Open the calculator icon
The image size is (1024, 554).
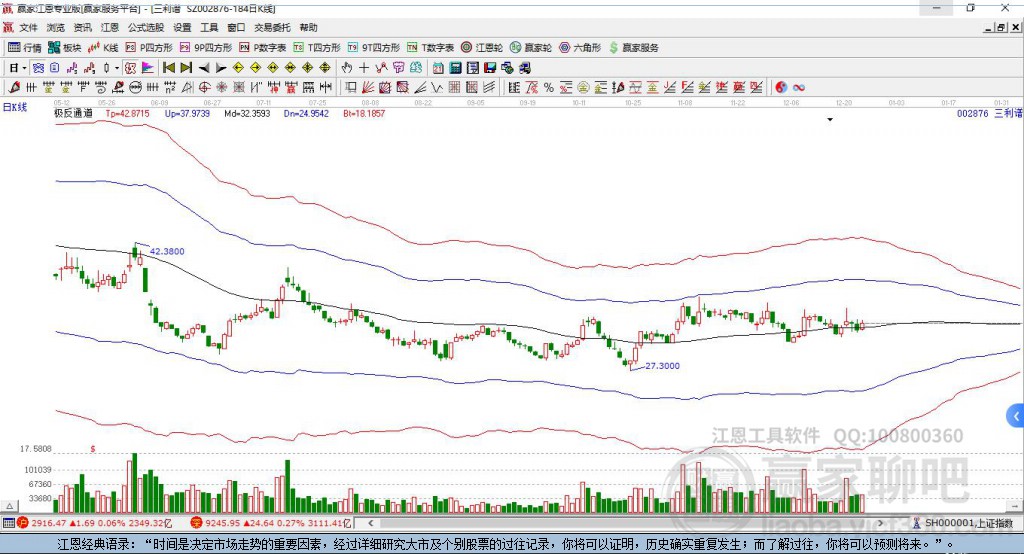point(455,68)
